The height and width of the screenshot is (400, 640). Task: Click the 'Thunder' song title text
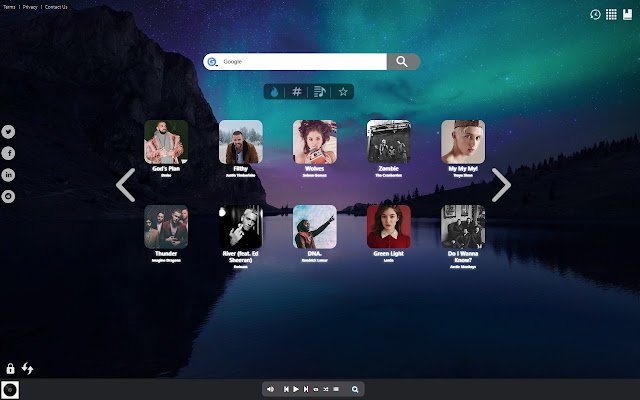(x=166, y=253)
